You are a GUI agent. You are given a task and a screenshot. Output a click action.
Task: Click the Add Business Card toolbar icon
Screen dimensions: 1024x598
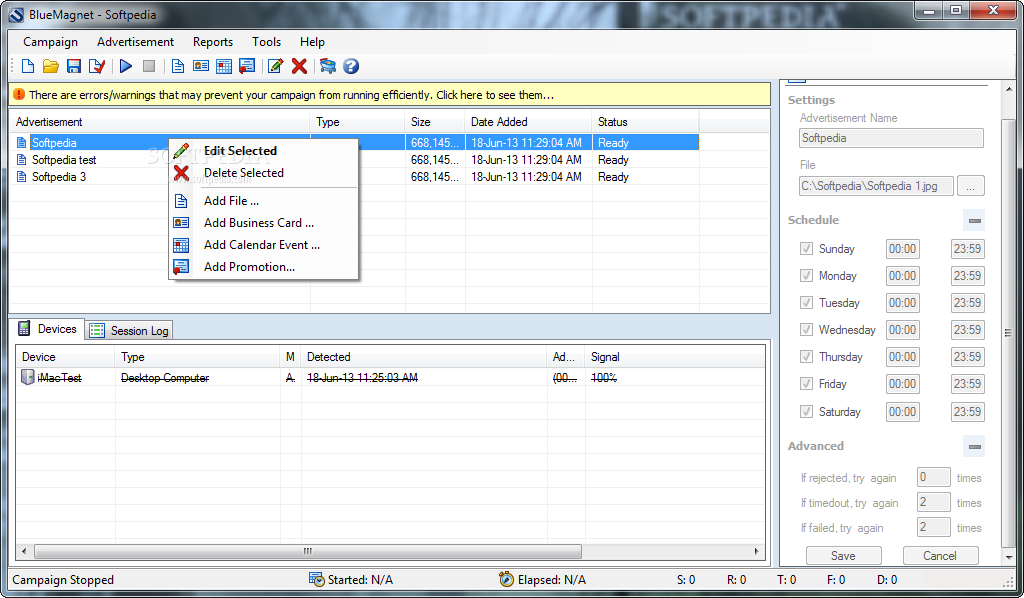201,66
